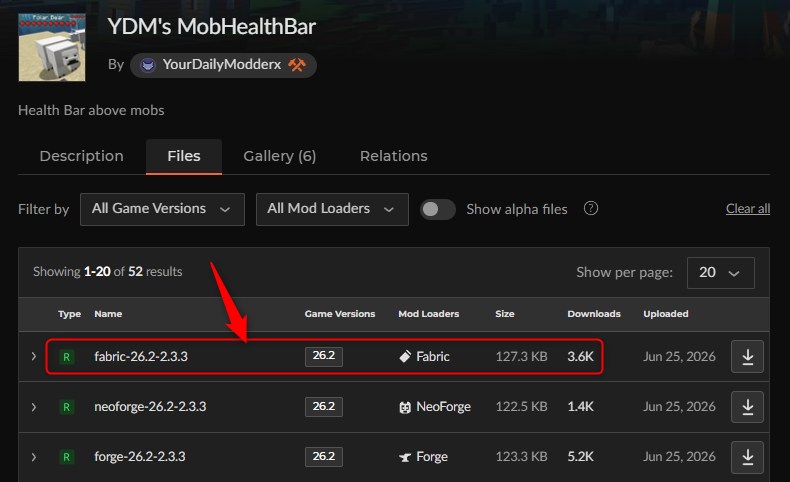790x482 pixels.
Task: Open the Relations tab
Action: (393, 156)
